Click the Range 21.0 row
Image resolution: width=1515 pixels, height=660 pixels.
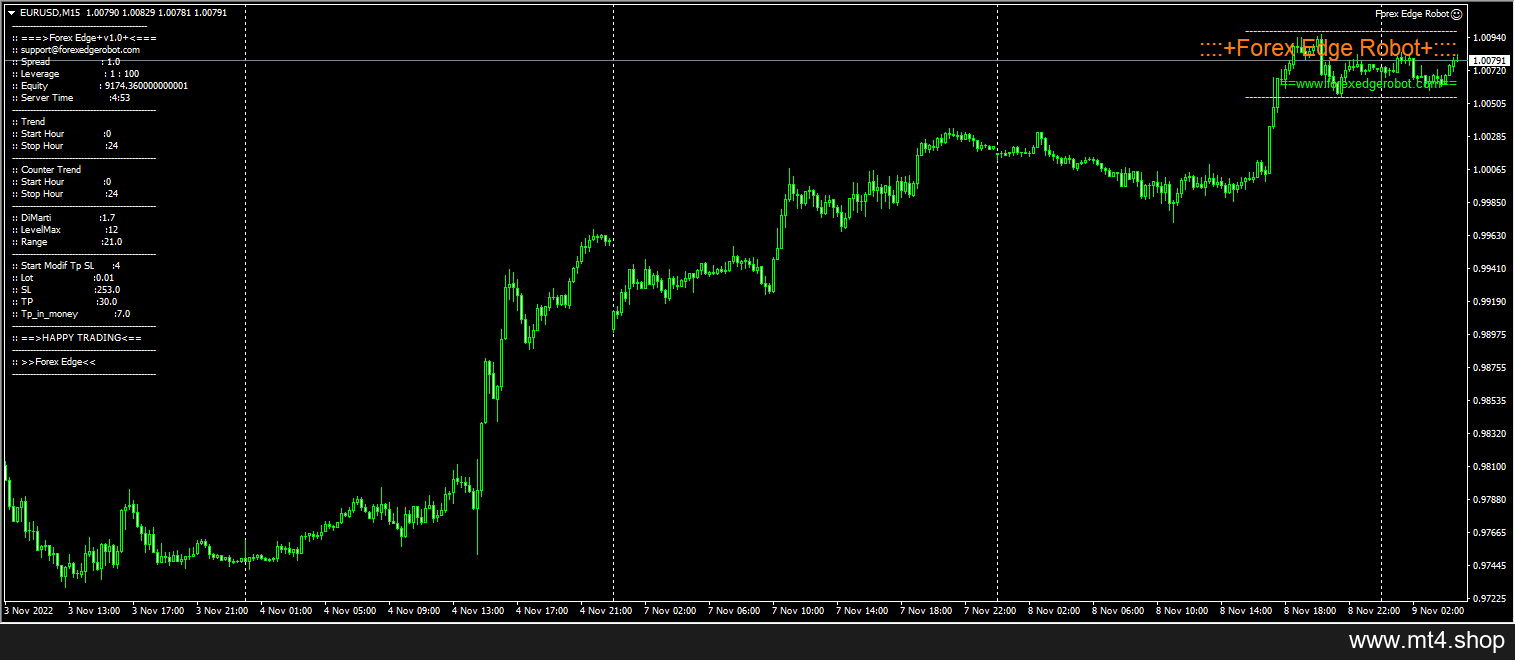tap(67, 241)
